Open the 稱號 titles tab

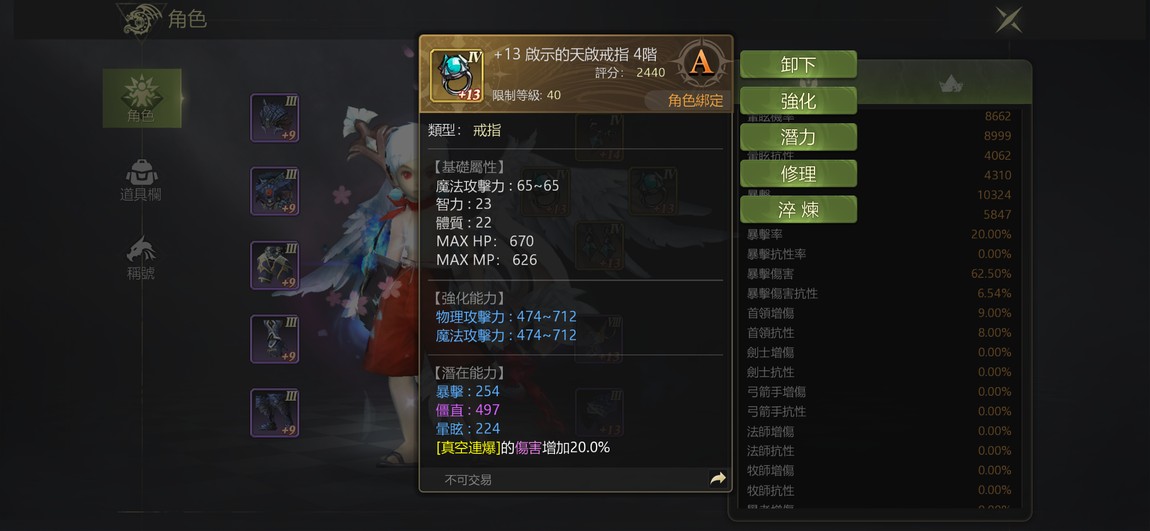(141, 259)
